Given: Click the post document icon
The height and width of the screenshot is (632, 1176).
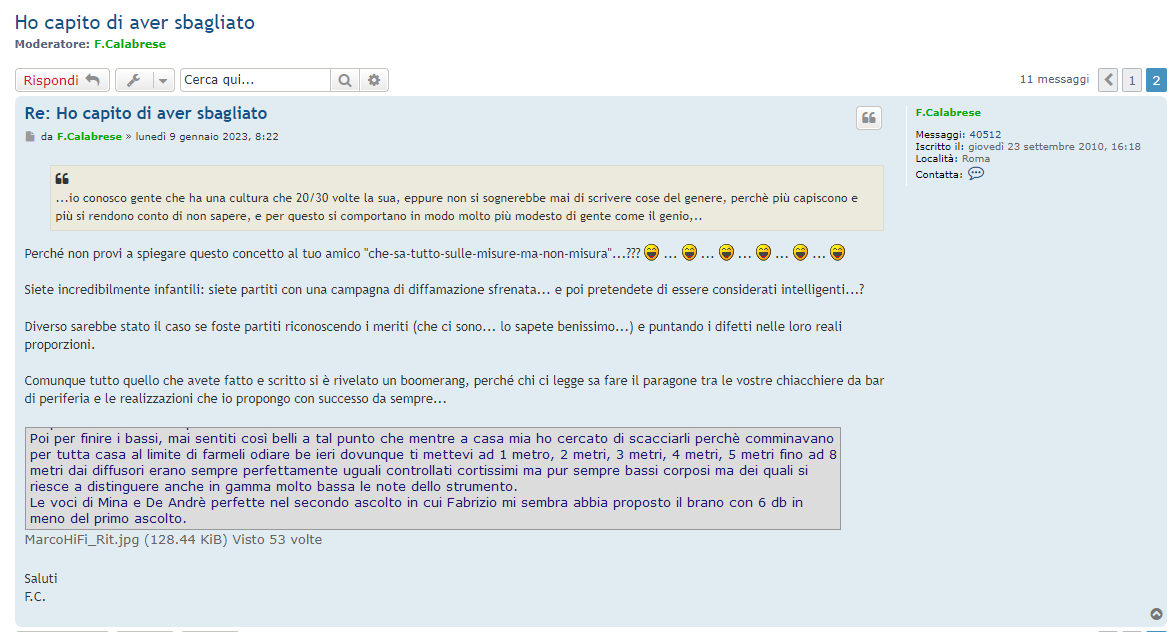Looking at the screenshot, I should pos(30,136).
